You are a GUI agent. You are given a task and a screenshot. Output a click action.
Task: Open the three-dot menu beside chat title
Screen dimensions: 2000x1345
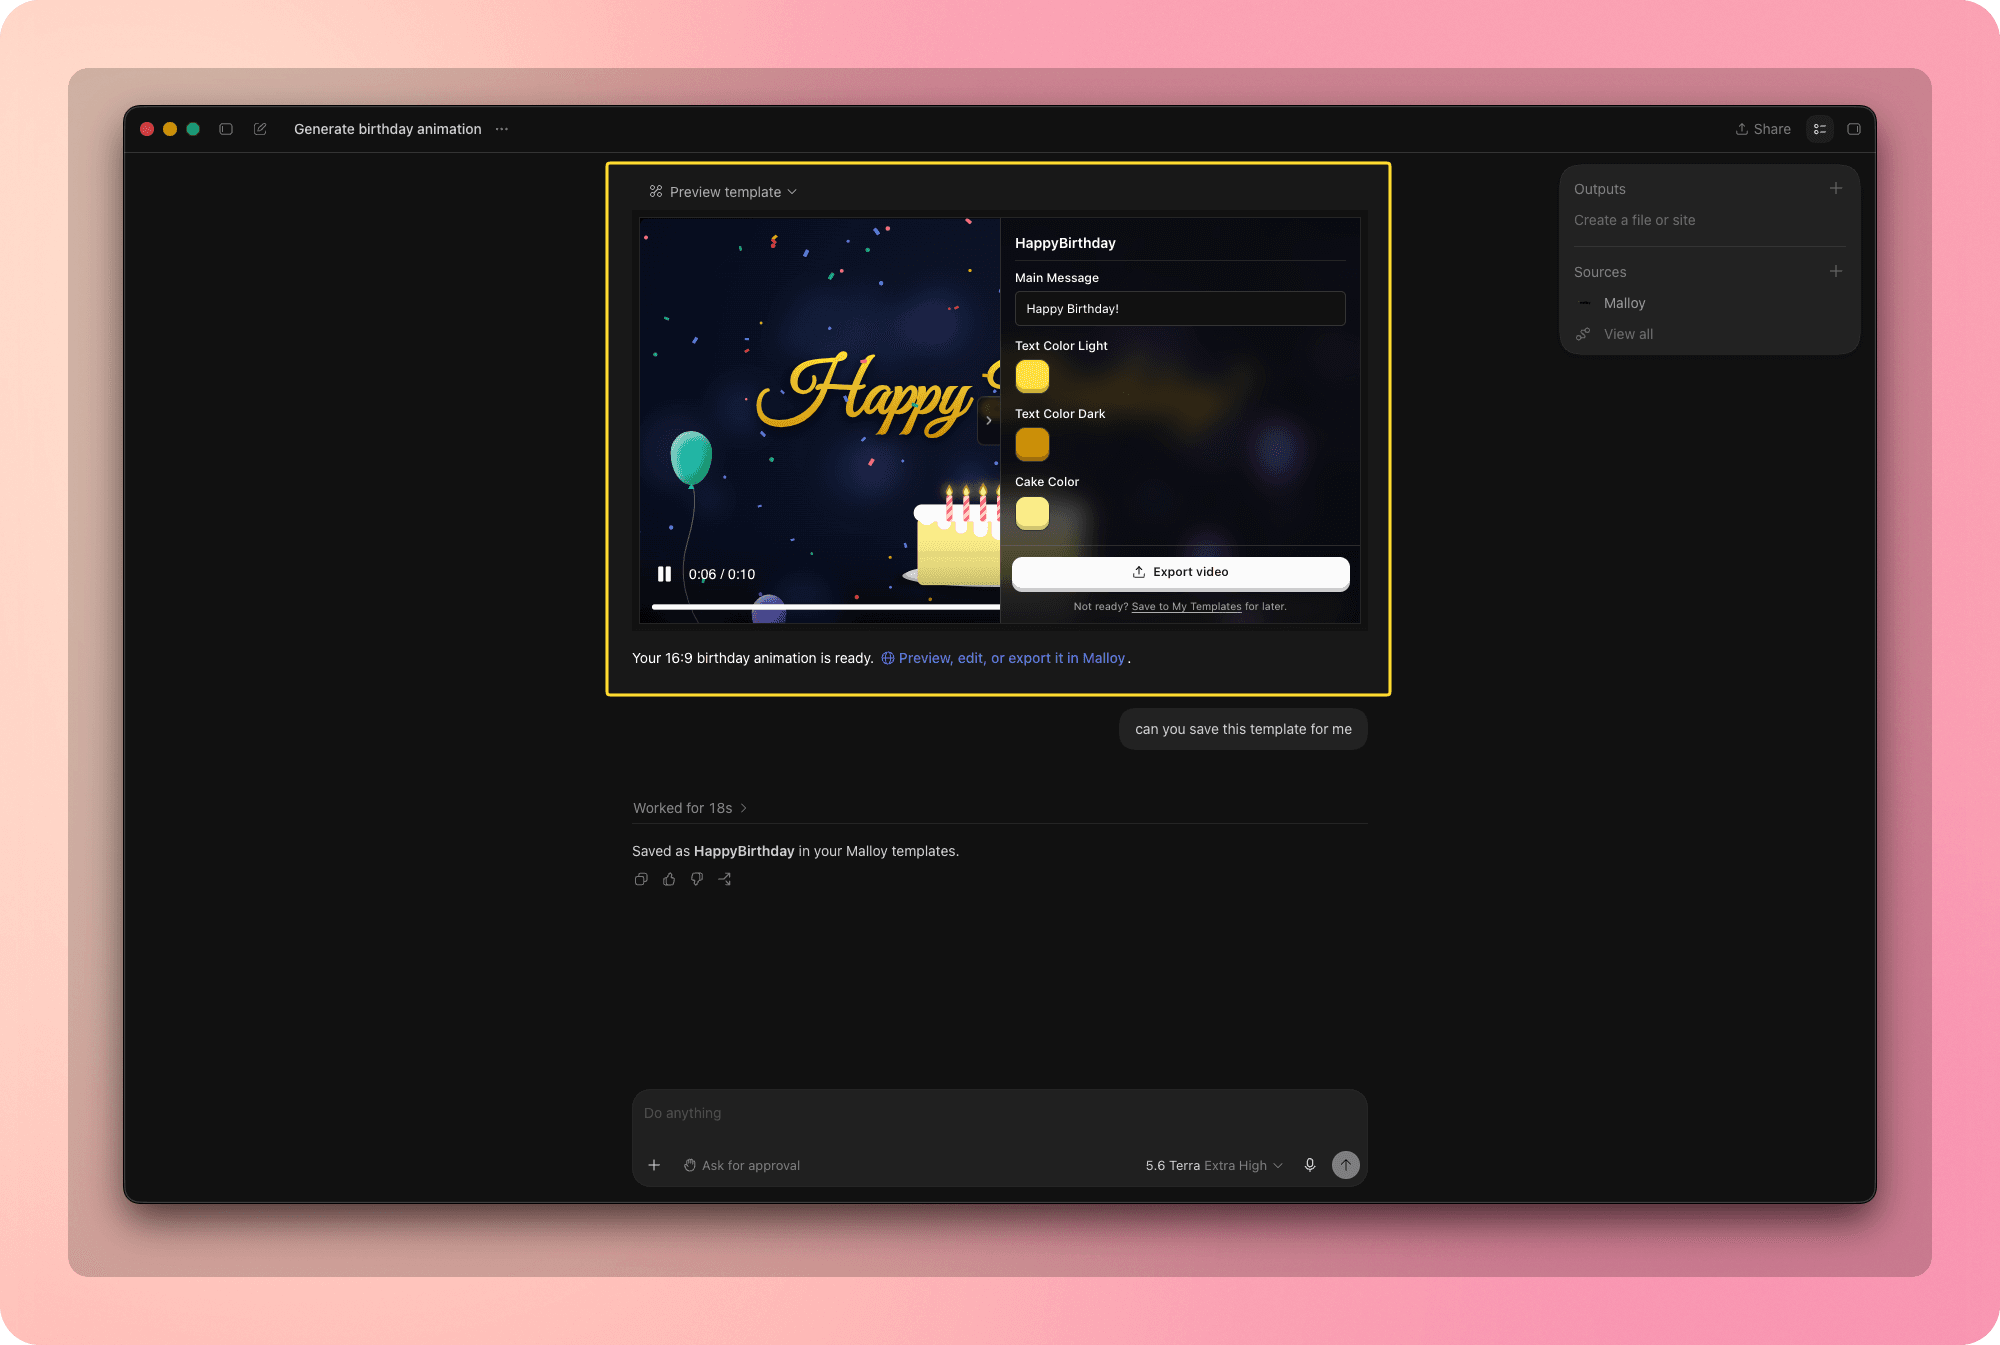click(x=502, y=129)
